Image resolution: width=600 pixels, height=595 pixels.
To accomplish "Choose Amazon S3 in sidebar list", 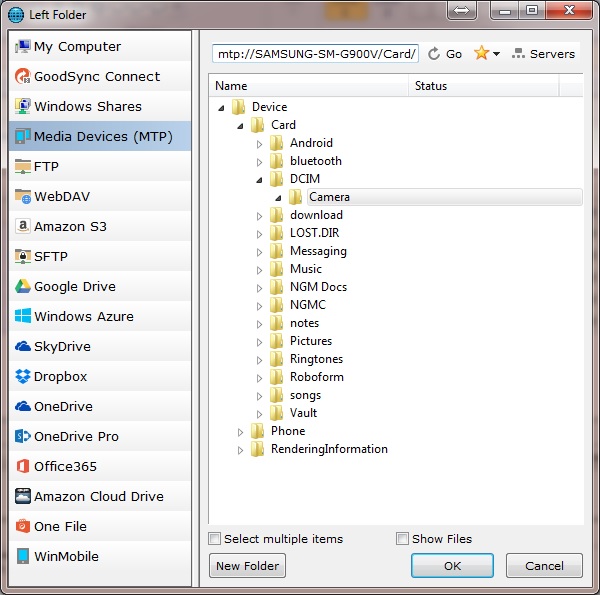I will coord(100,226).
